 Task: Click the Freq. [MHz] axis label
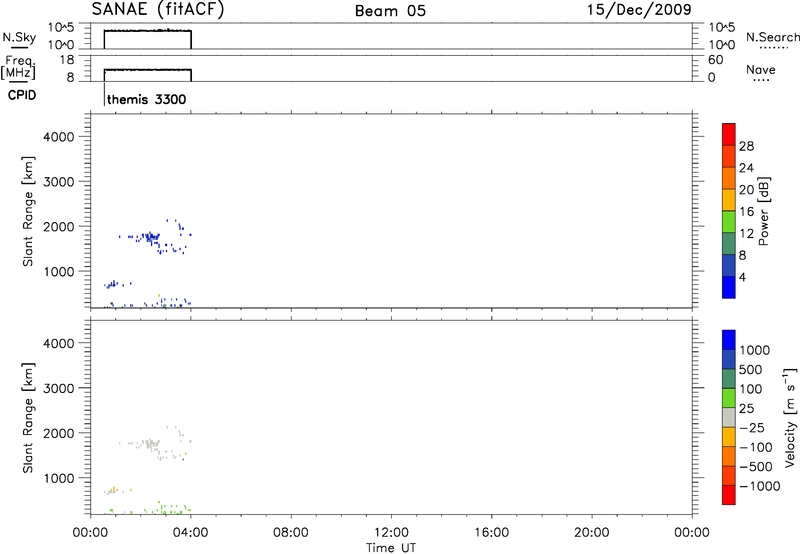[x=18, y=67]
